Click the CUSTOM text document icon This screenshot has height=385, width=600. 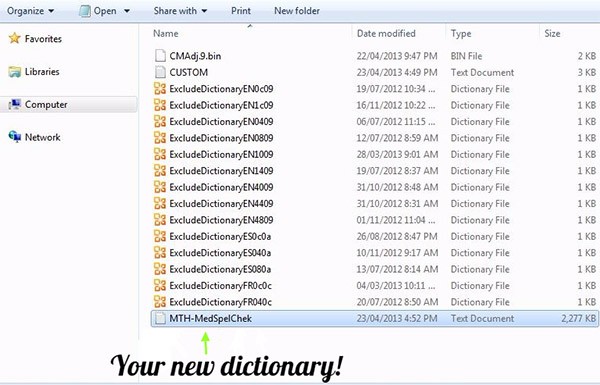point(160,72)
